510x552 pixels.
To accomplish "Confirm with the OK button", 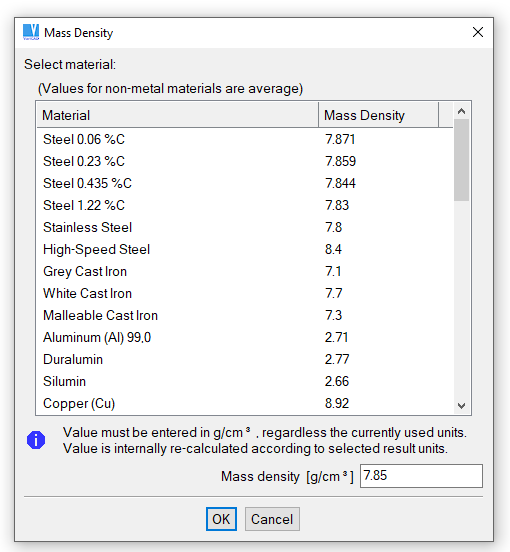I will point(221,519).
